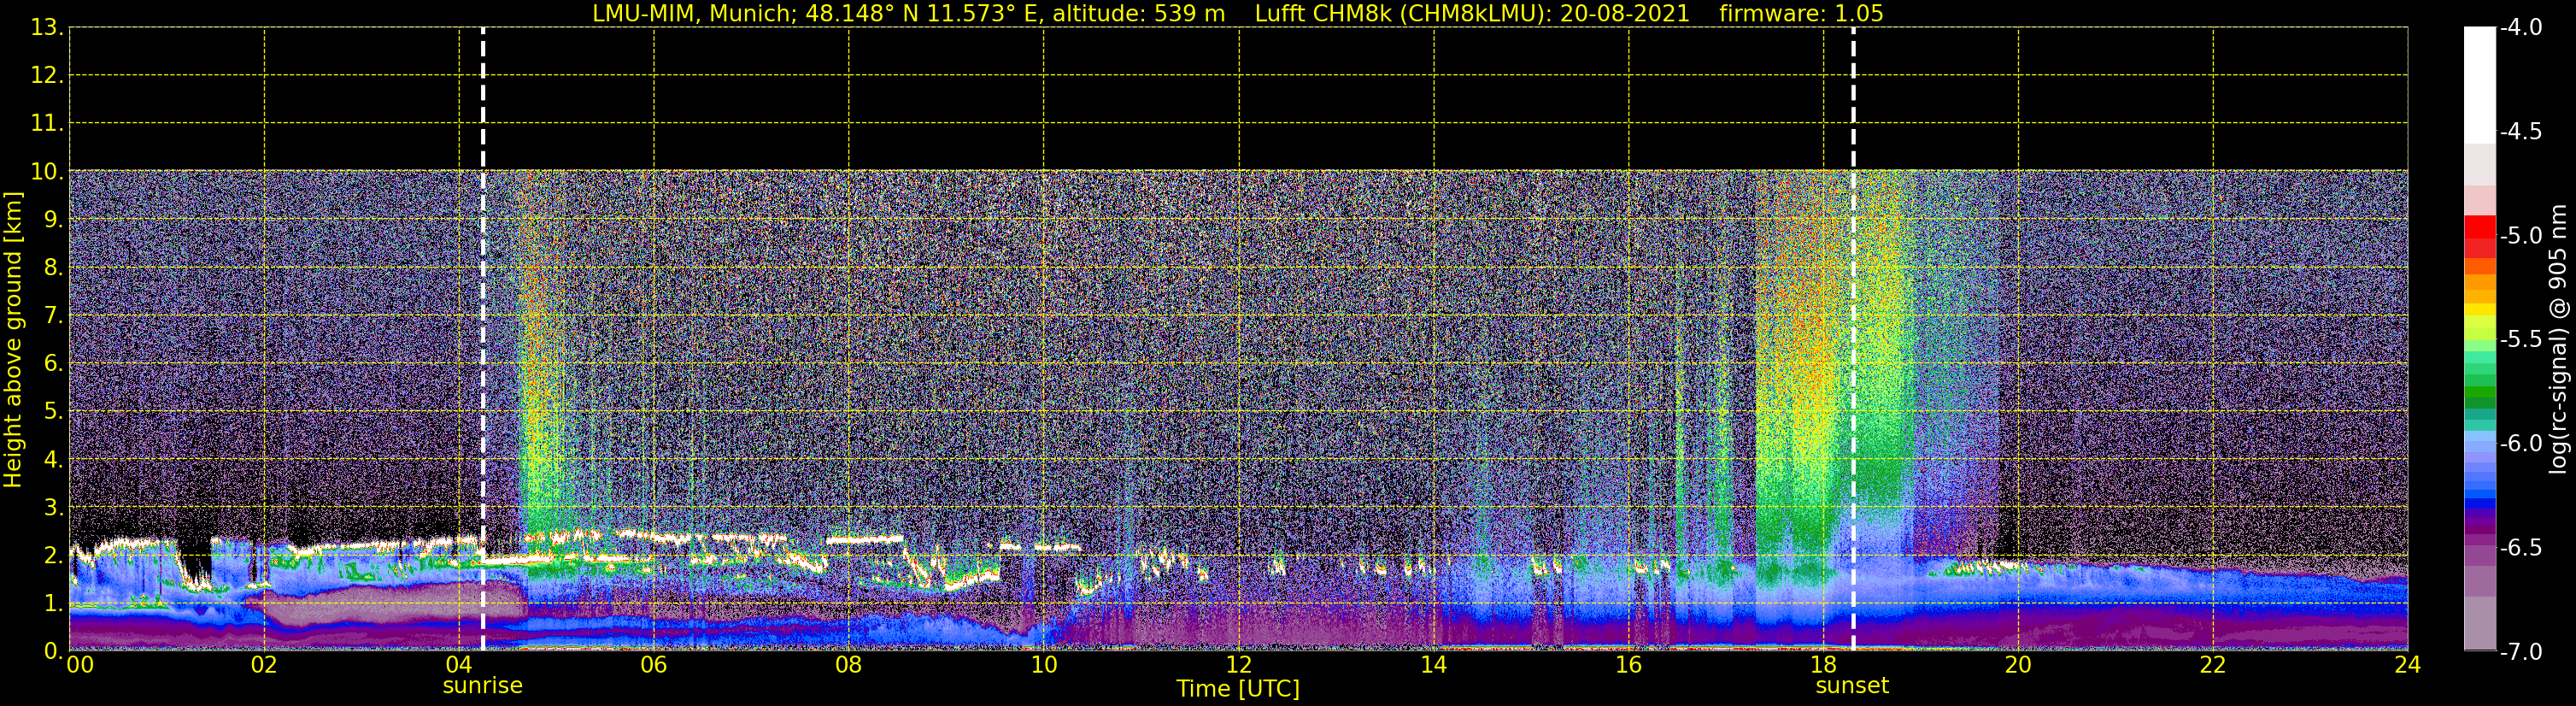The image size is (2576, 706).
Task: Click the 'Lufft CHM8k (CHM8kLMU)' device label
Action: click(1397, 13)
